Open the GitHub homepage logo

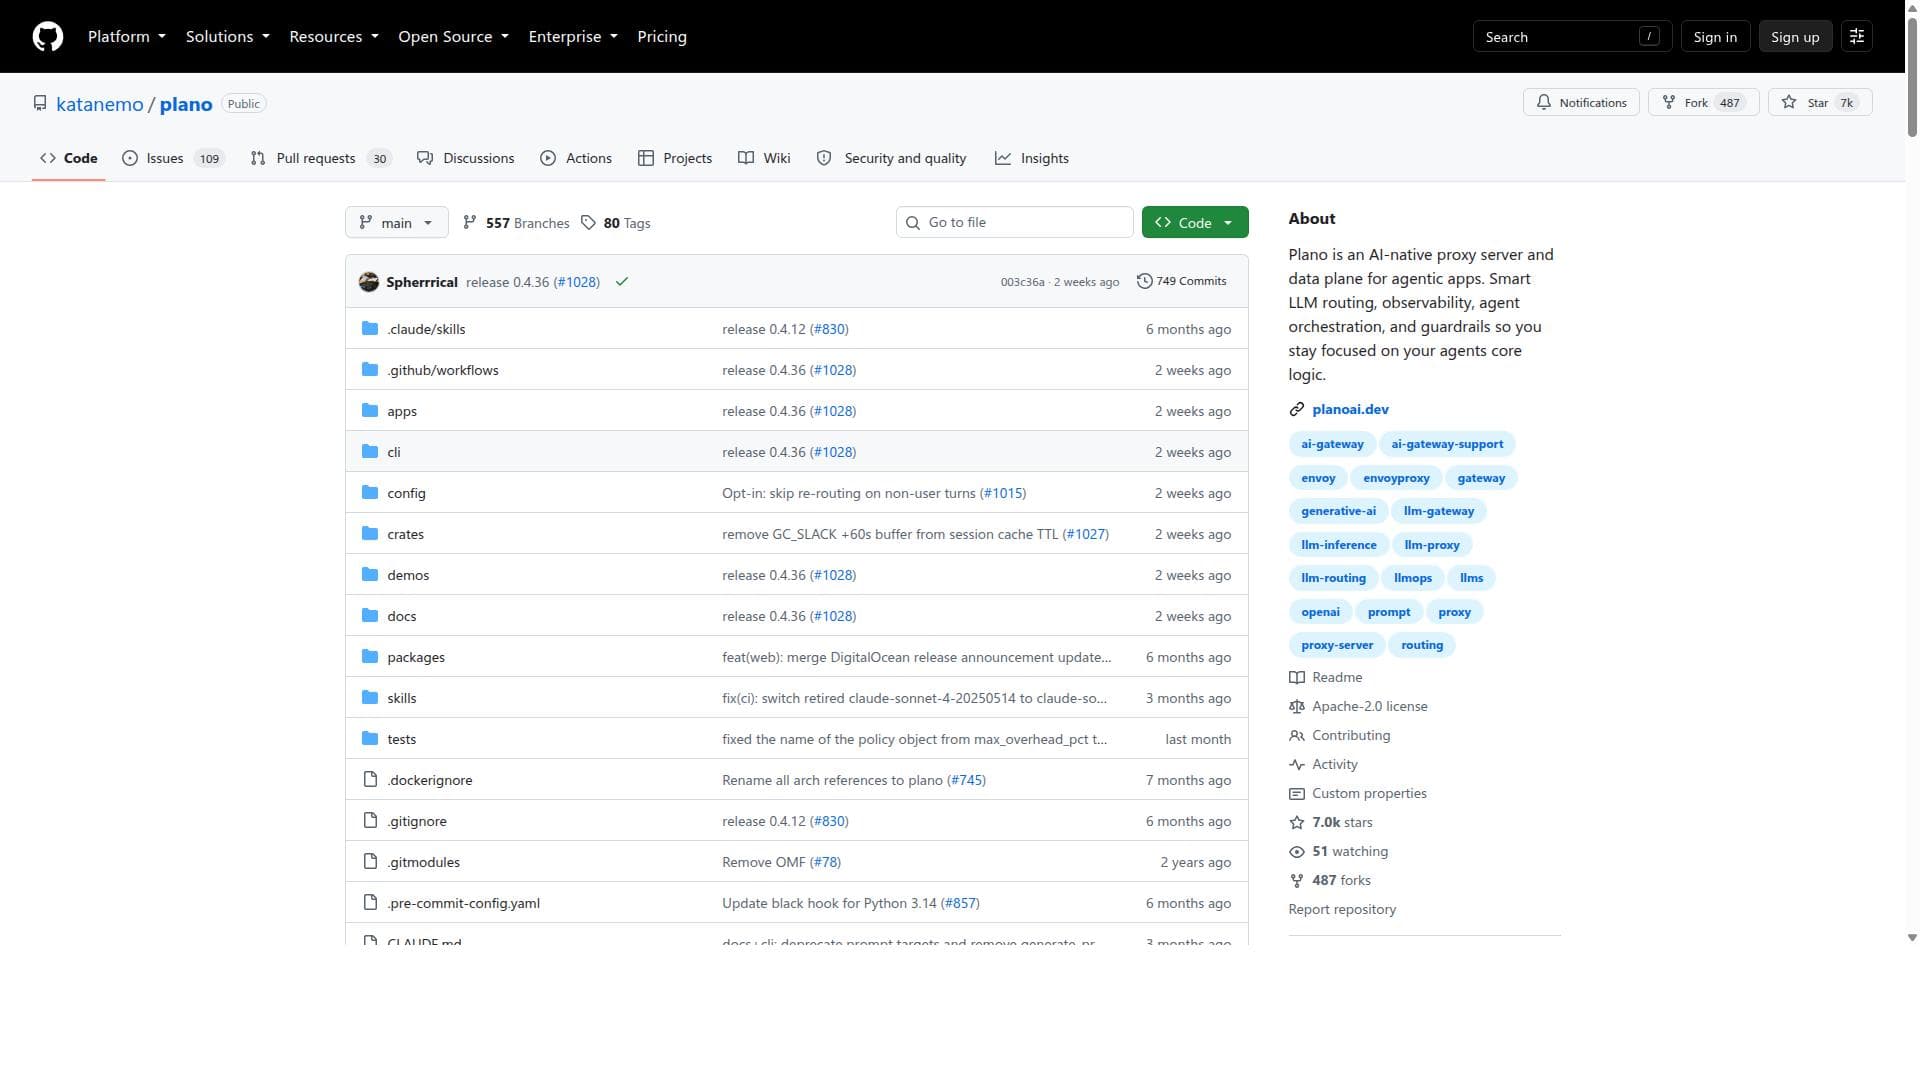[x=48, y=37]
